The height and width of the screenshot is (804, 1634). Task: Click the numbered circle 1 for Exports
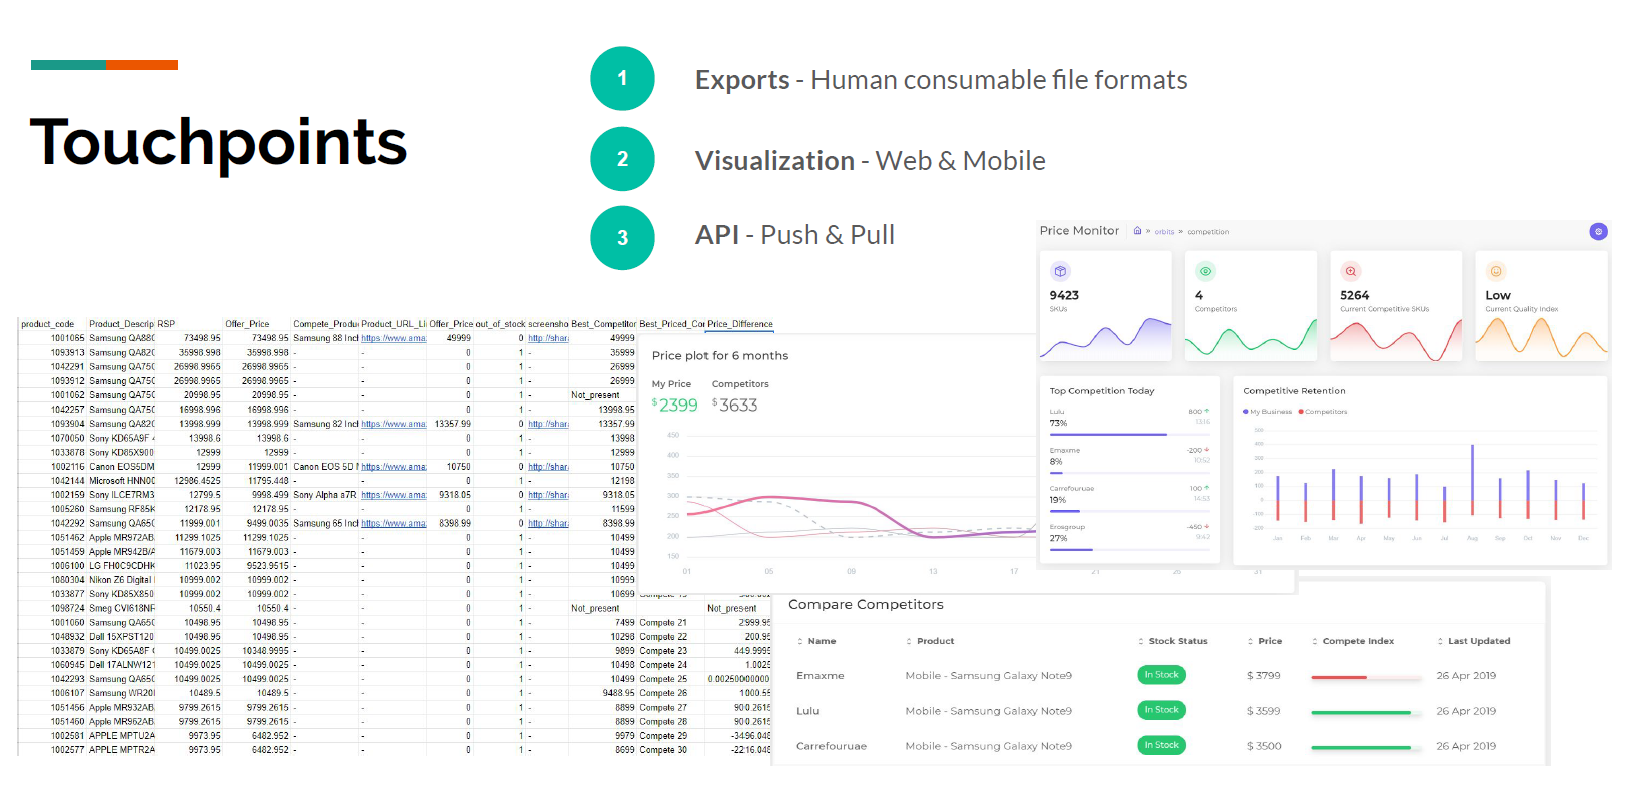[x=622, y=79]
